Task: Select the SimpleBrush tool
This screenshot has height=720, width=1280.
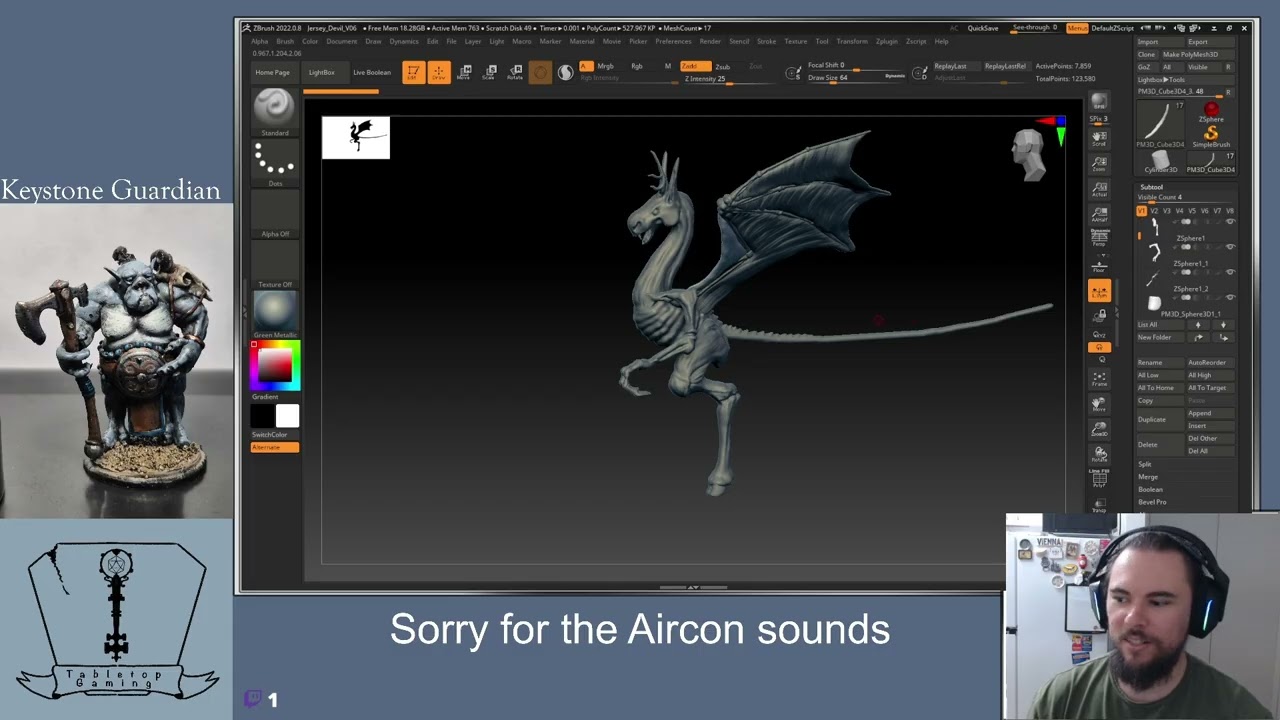Action: (1211, 135)
